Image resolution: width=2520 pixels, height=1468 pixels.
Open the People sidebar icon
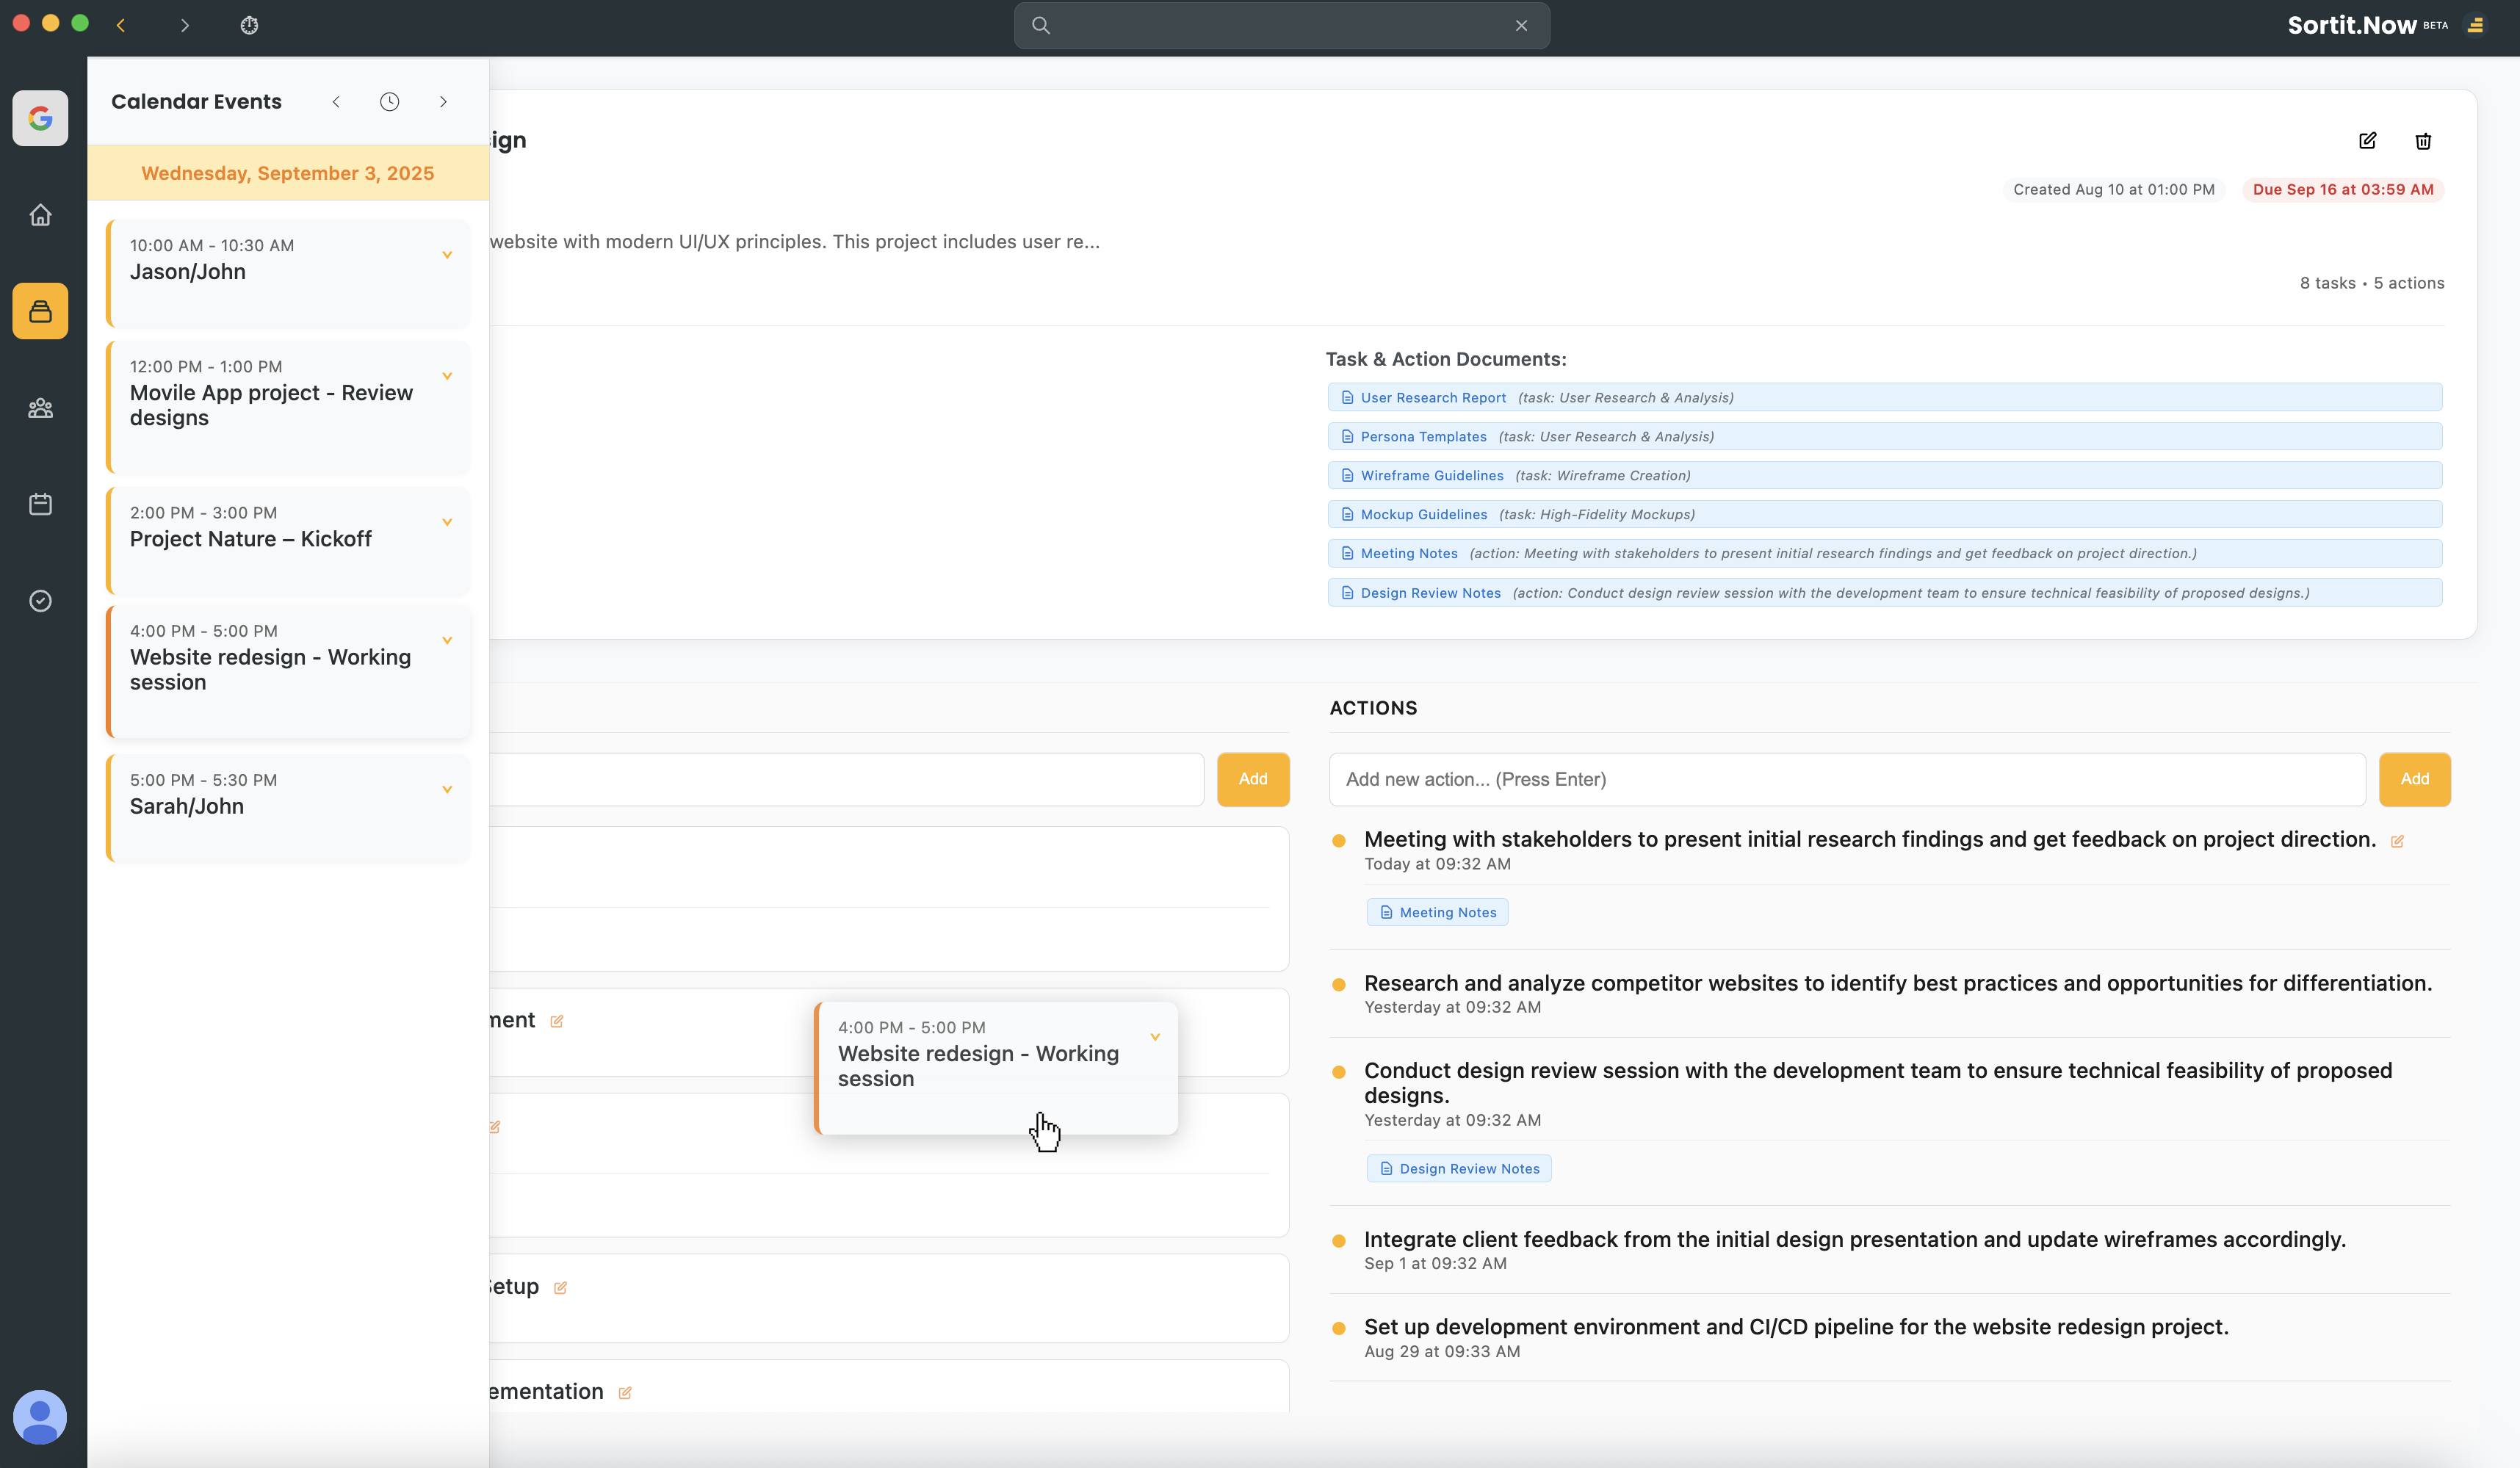point(40,408)
